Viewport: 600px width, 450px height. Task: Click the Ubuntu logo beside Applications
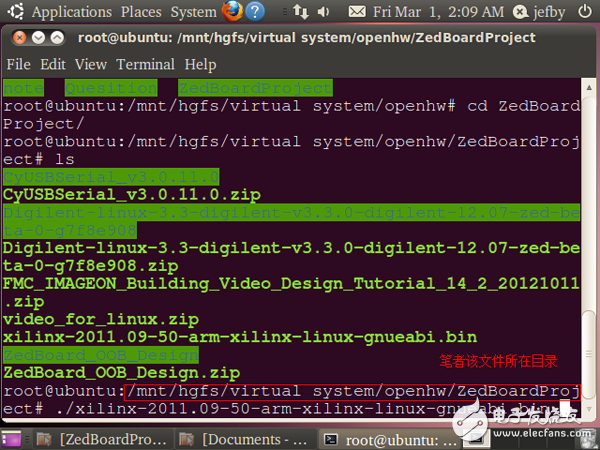16,12
